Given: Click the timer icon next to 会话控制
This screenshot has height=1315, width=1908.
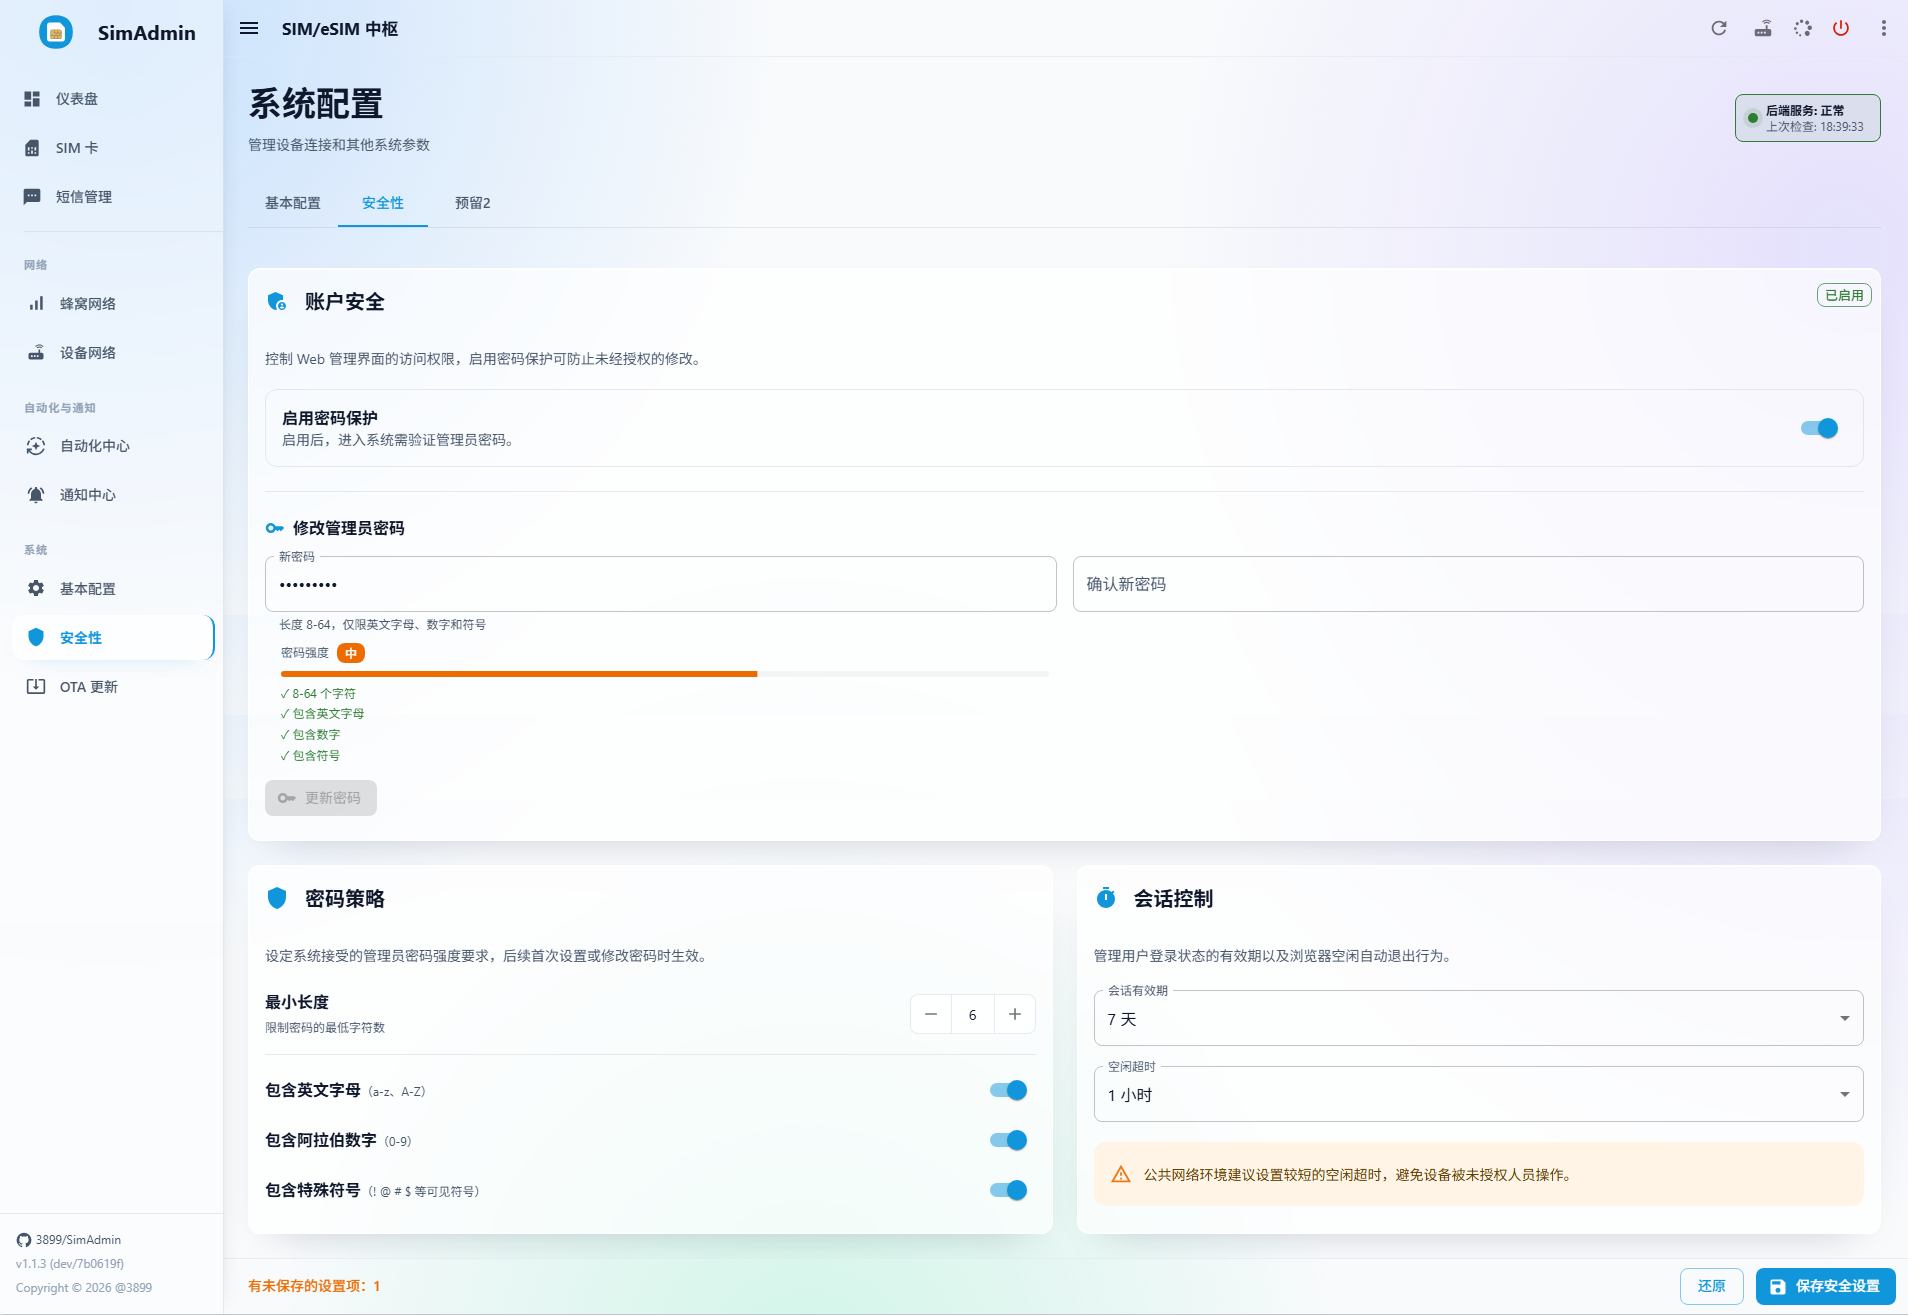Looking at the screenshot, I should pyautogui.click(x=1106, y=898).
